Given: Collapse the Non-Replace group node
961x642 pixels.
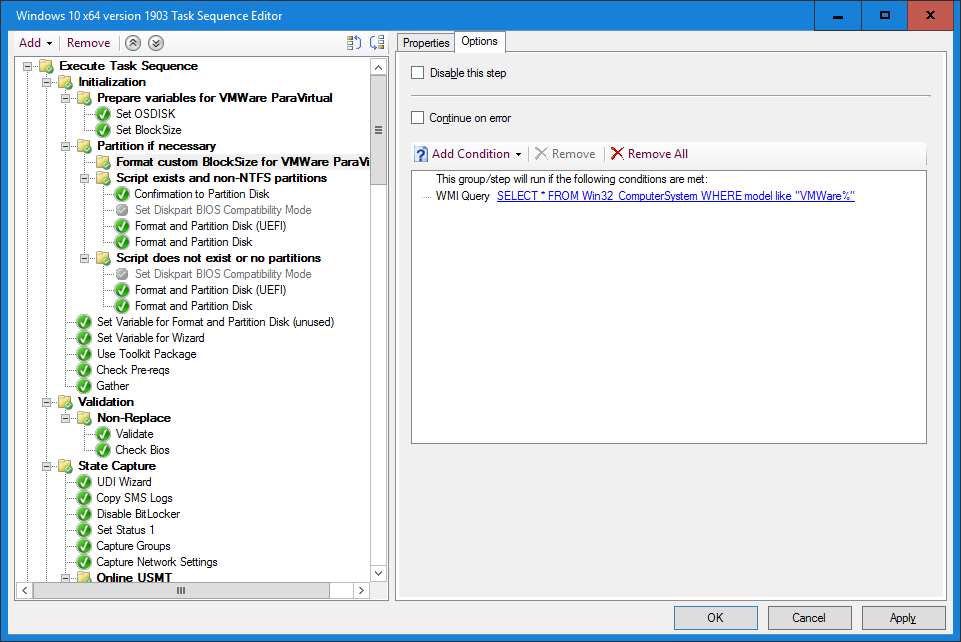Looking at the screenshot, I should [x=65, y=418].
